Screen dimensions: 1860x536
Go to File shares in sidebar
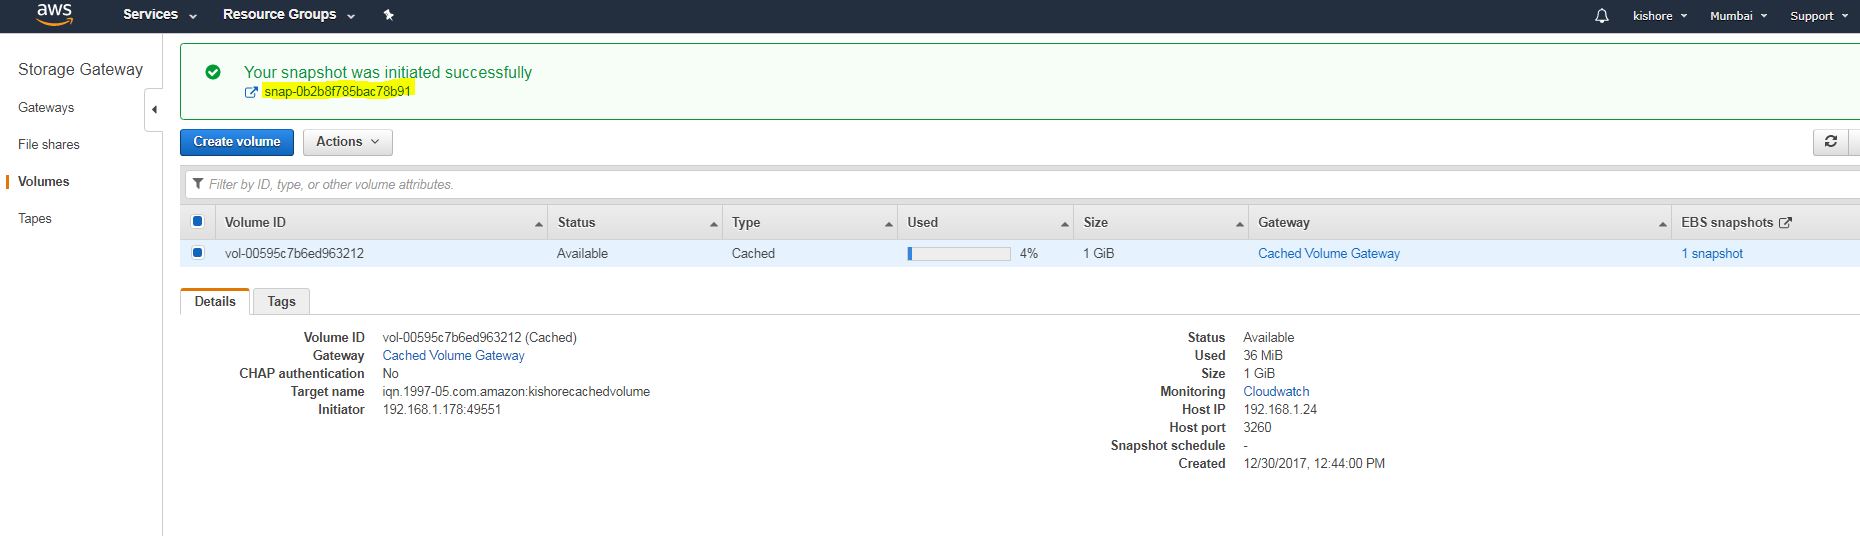coord(49,144)
